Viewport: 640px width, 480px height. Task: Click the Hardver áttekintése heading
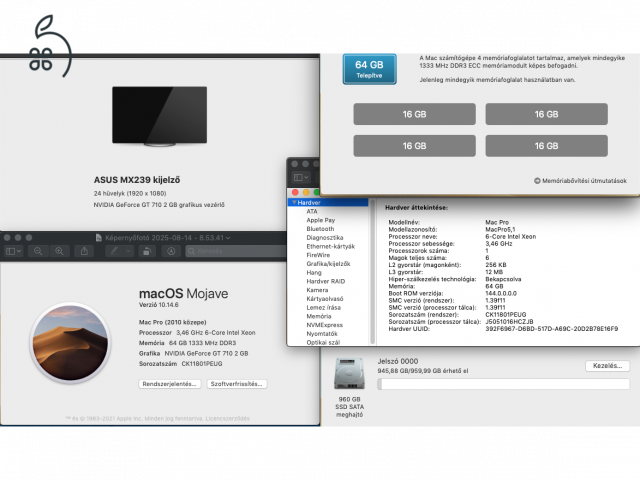tap(416, 208)
